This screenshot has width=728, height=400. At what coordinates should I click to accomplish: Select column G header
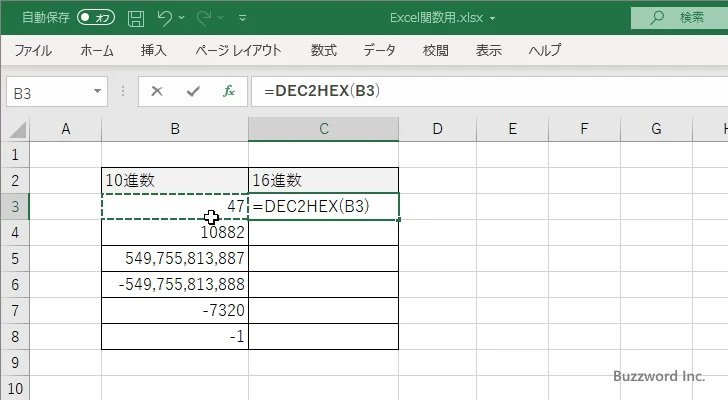pyautogui.click(x=656, y=129)
